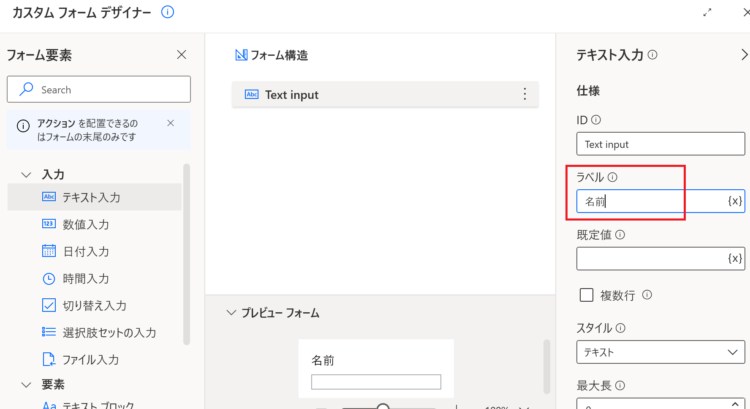
Task: Click the ファイル入力 document icon
Action: point(49,359)
